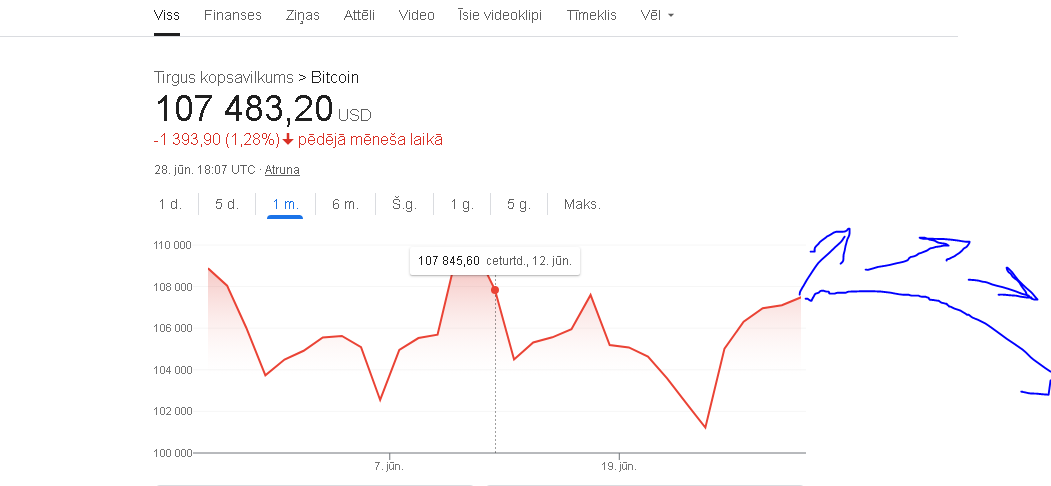This screenshot has width=1051, height=486.
Task: Switch to the Ziņas tab
Action: click(x=302, y=16)
